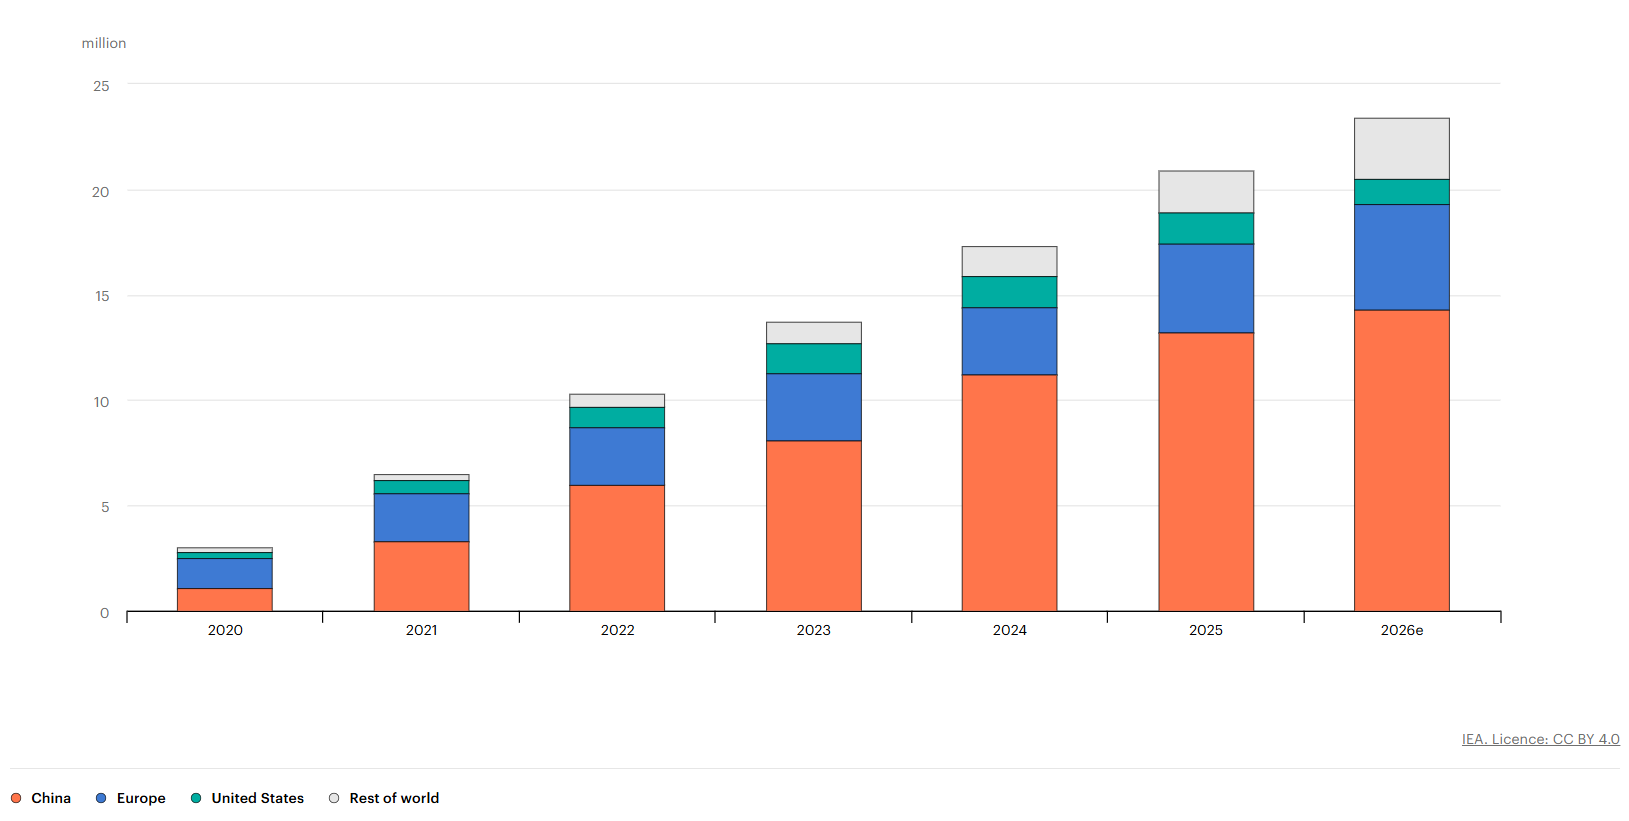Select the Europe segment of the 2025 bar
Image resolution: width=1629 pixels, height=821 pixels.
pos(1206,288)
